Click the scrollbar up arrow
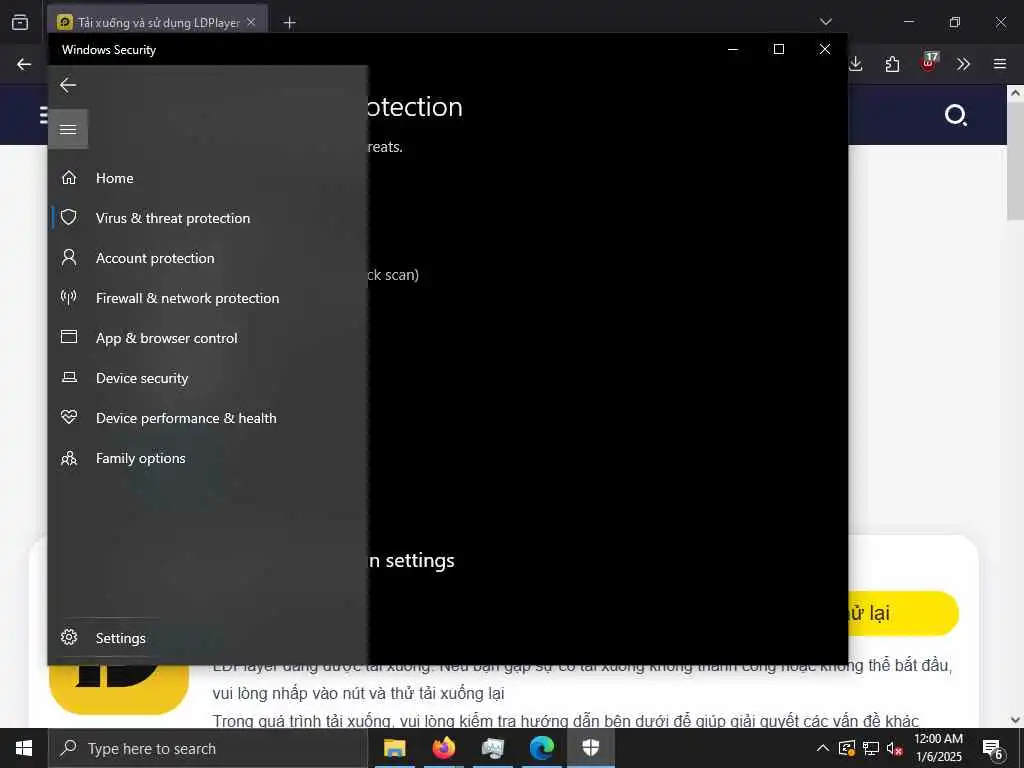 (x=1015, y=93)
